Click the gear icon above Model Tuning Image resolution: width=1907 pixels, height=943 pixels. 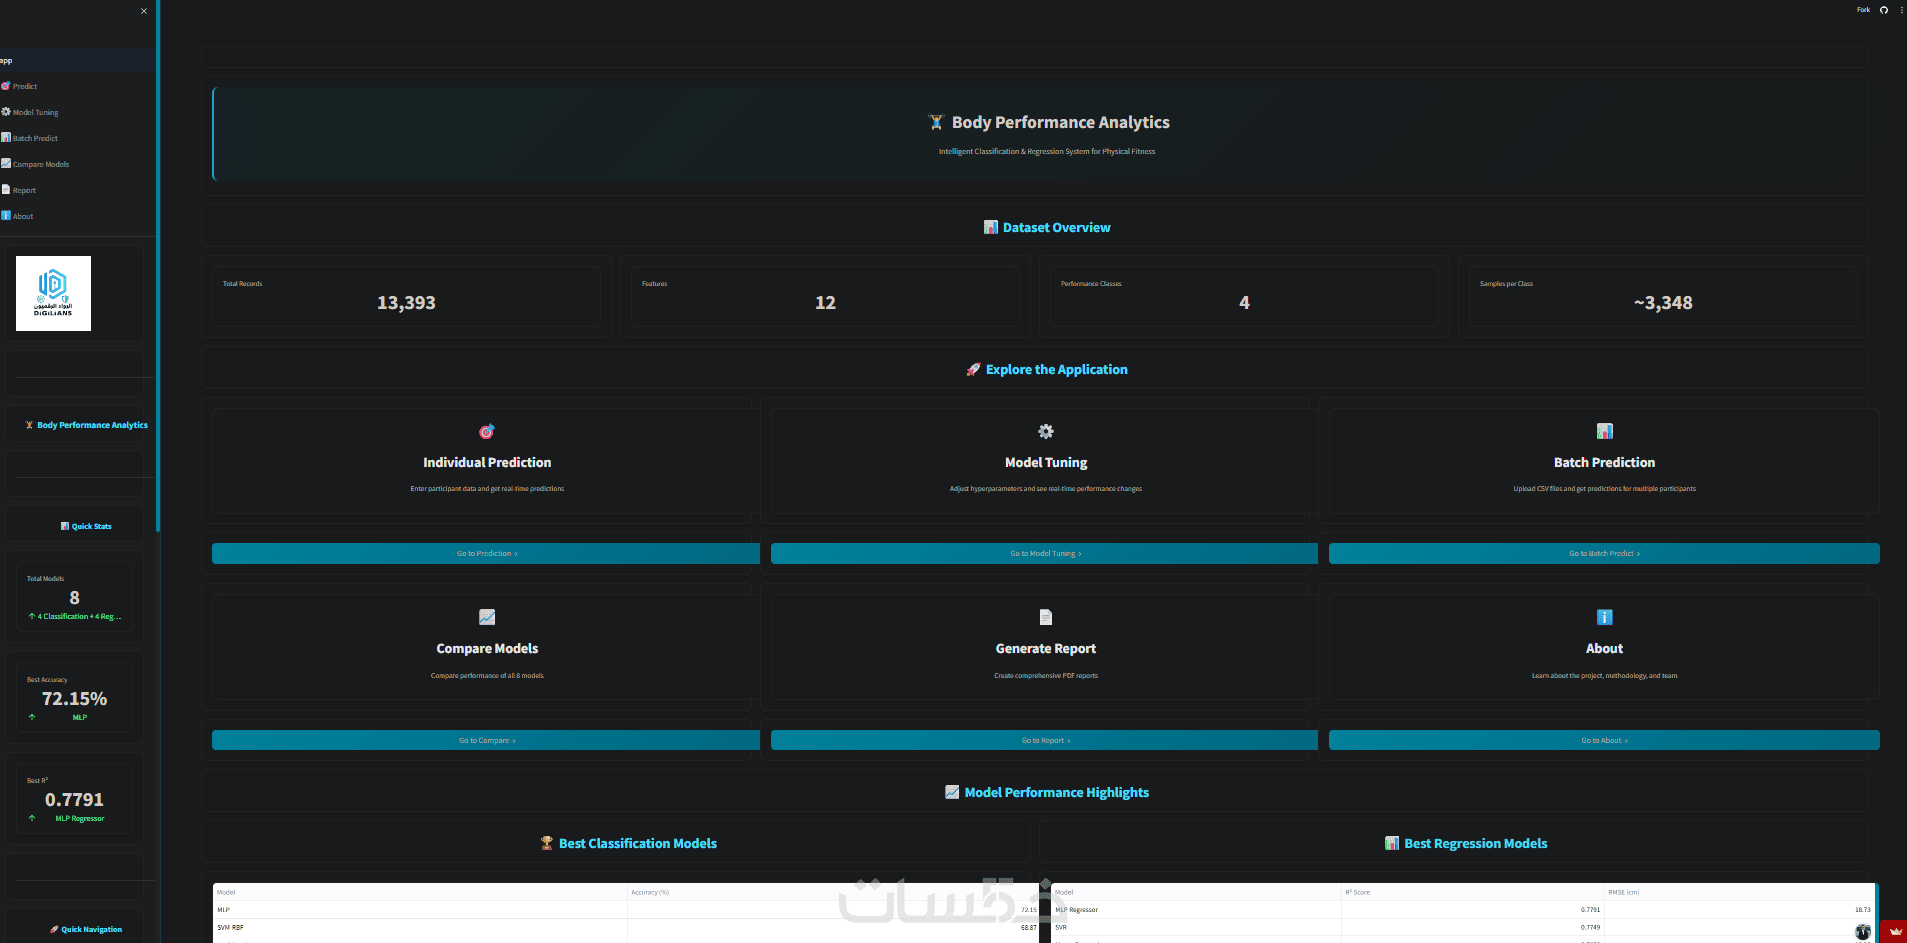pos(1046,432)
